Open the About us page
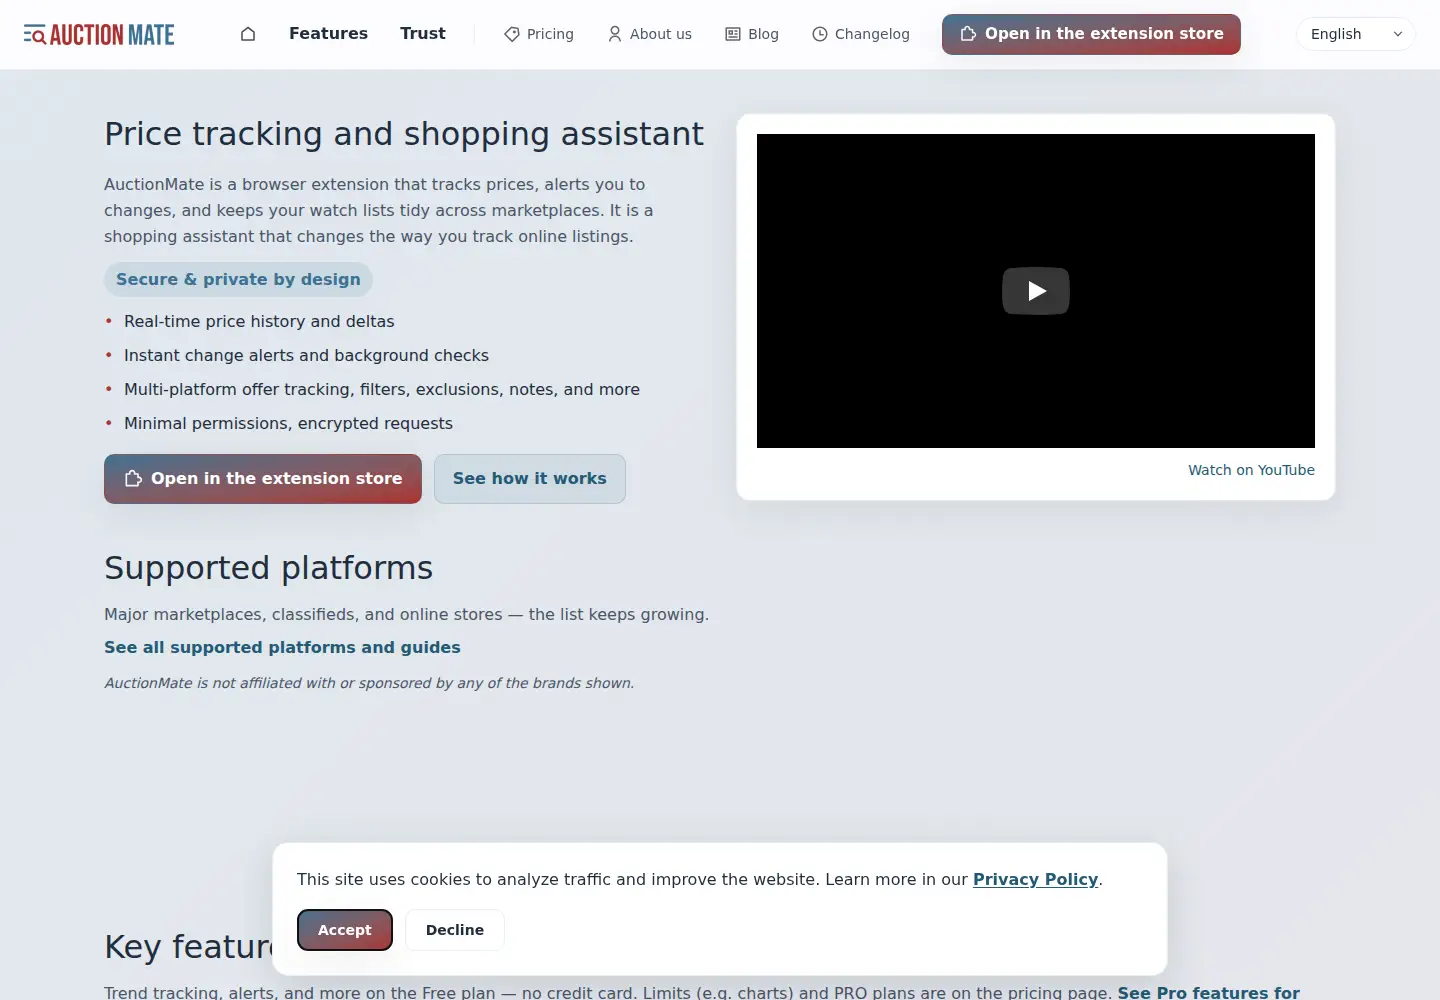This screenshot has height=1000, width=1440. (649, 34)
